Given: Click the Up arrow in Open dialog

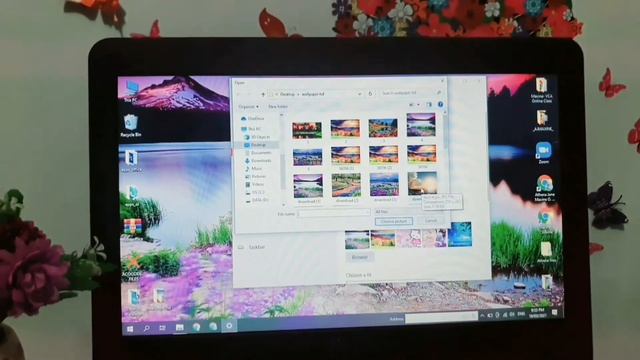Looking at the screenshot, I should [263, 94].
